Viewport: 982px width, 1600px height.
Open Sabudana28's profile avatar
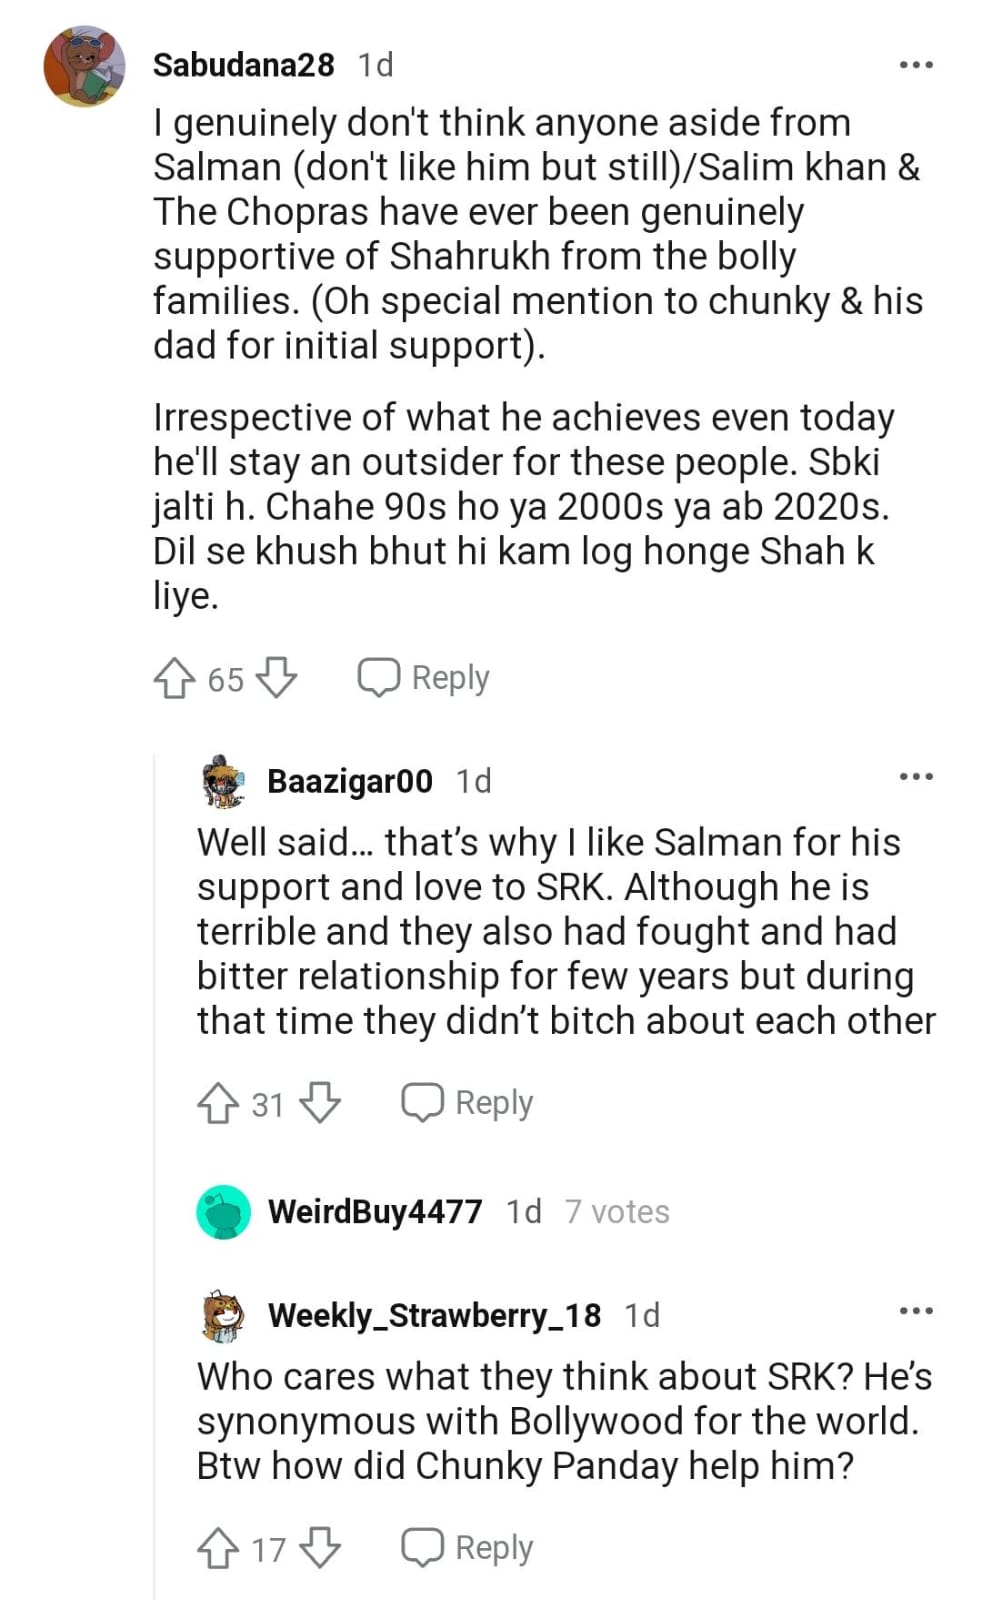click(84, 67)
